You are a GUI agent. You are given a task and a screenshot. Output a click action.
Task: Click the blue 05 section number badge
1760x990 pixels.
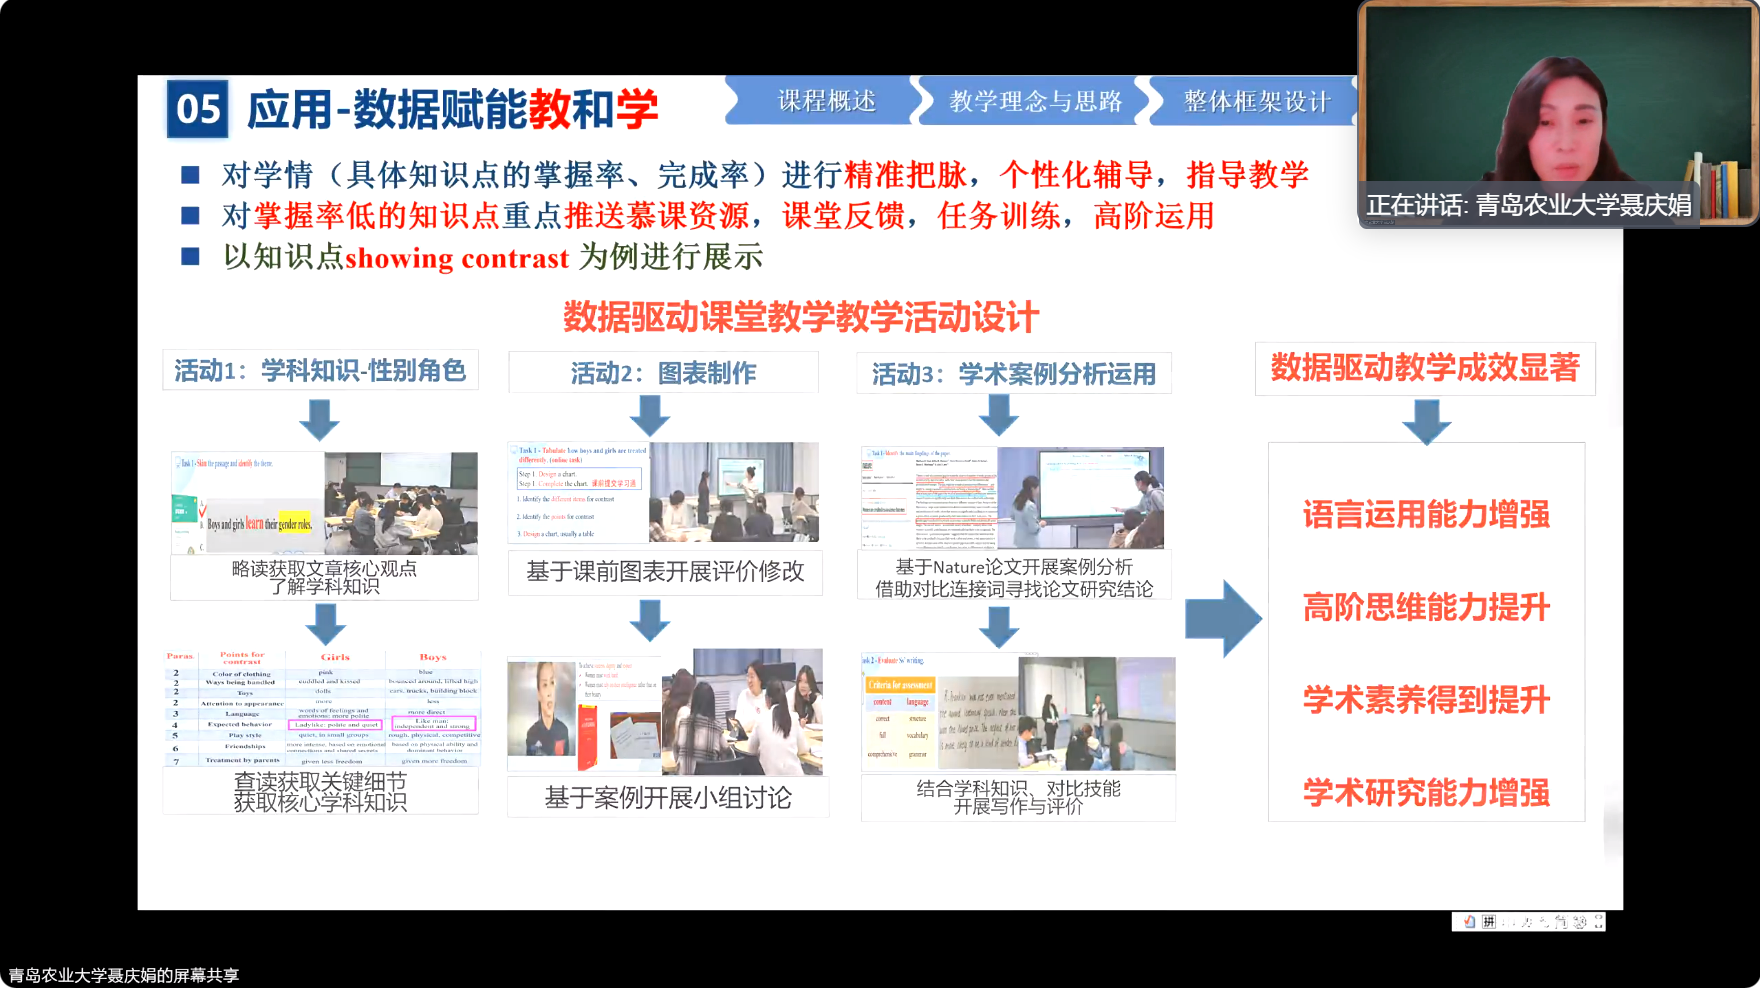coord(198,109)
